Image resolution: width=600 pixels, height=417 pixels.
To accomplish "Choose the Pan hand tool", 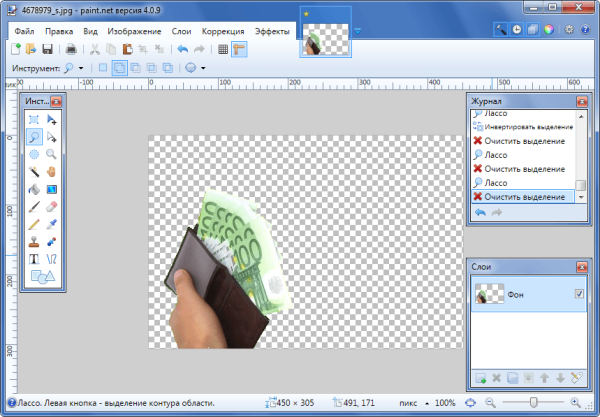I will click(x=51, y=171).
